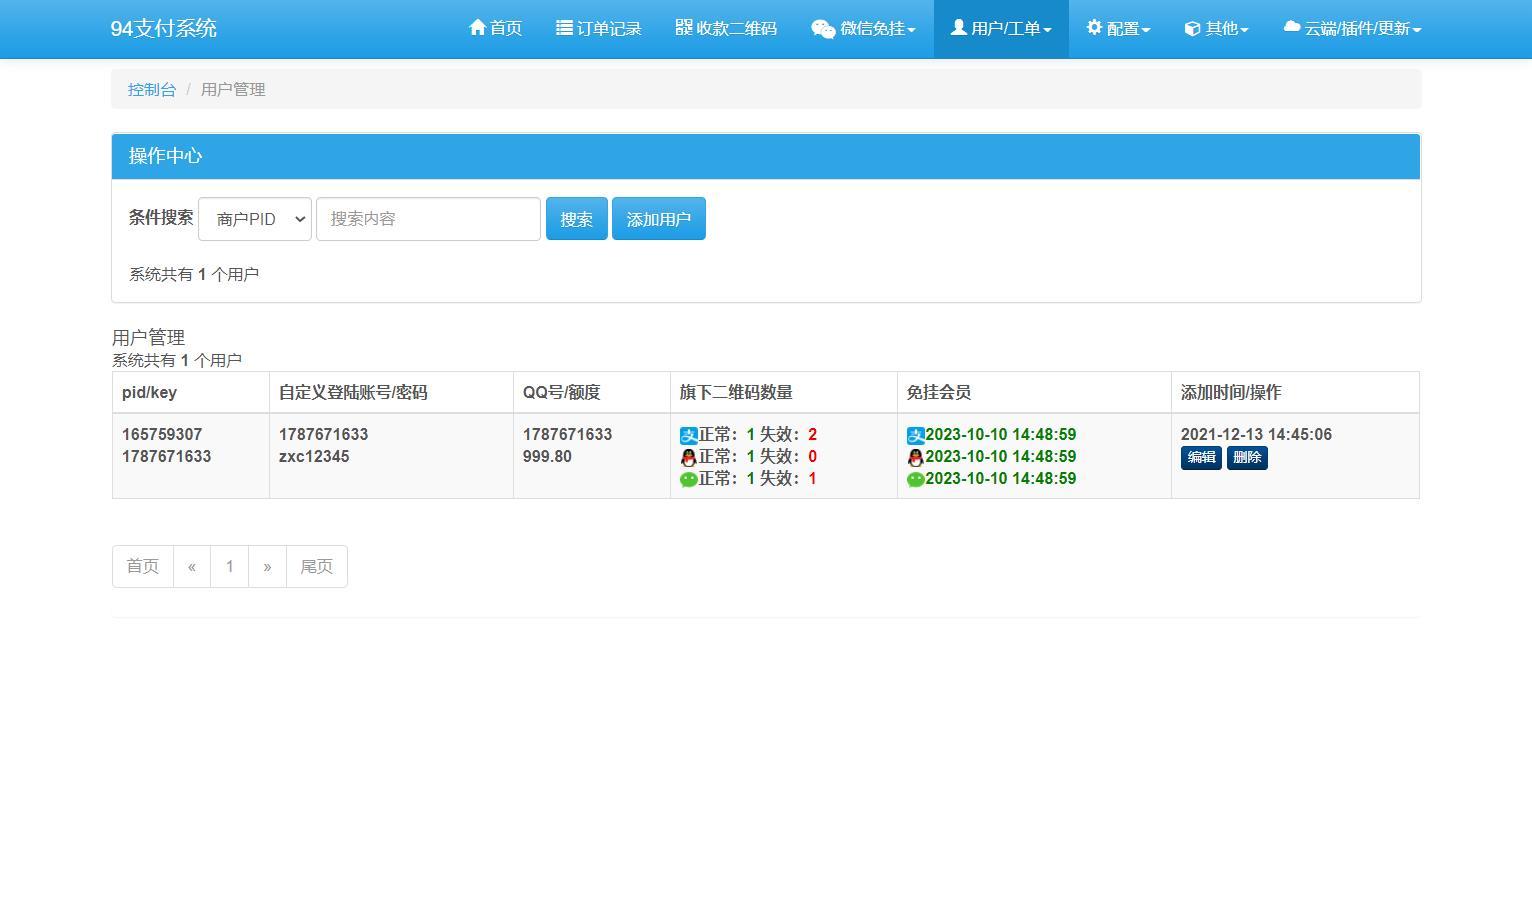
Task: Open the 控制台 breadcrumb link
Action: tap(151, 89)
